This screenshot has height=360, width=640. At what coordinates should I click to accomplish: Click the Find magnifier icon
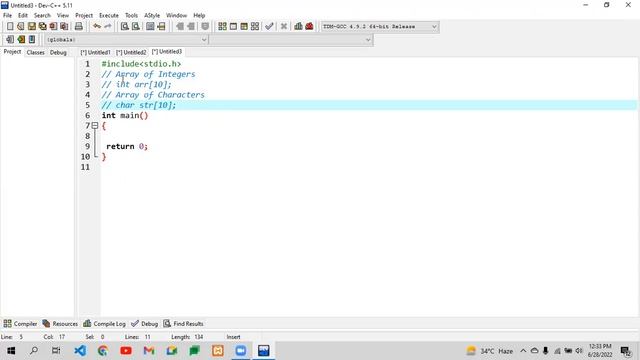[x=124, y=27]
